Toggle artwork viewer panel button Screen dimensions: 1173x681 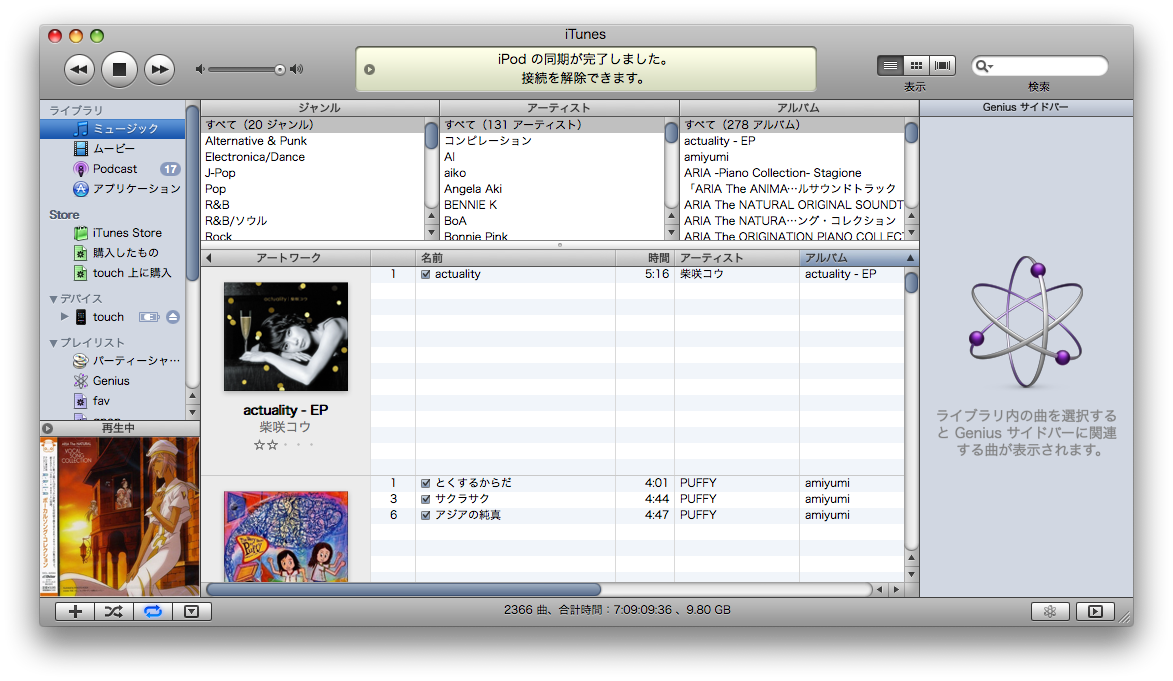click(192, 611)
